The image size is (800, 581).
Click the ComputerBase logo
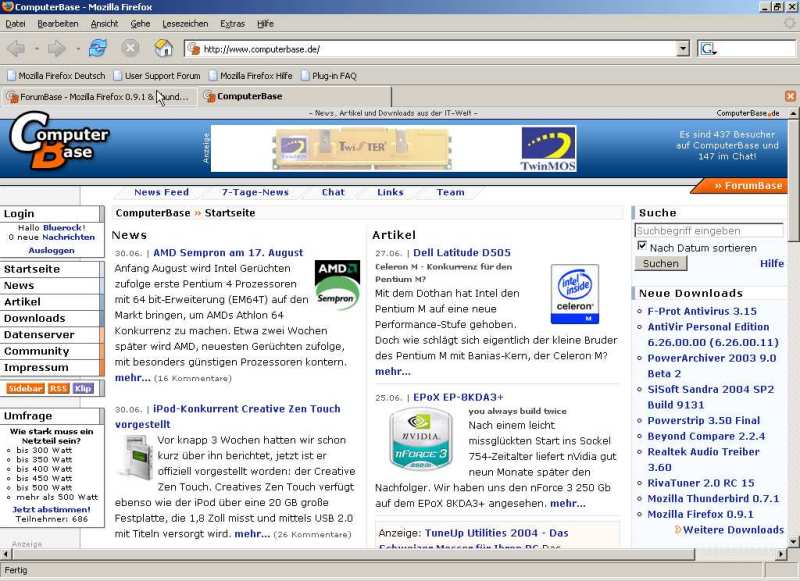point(59,141)
